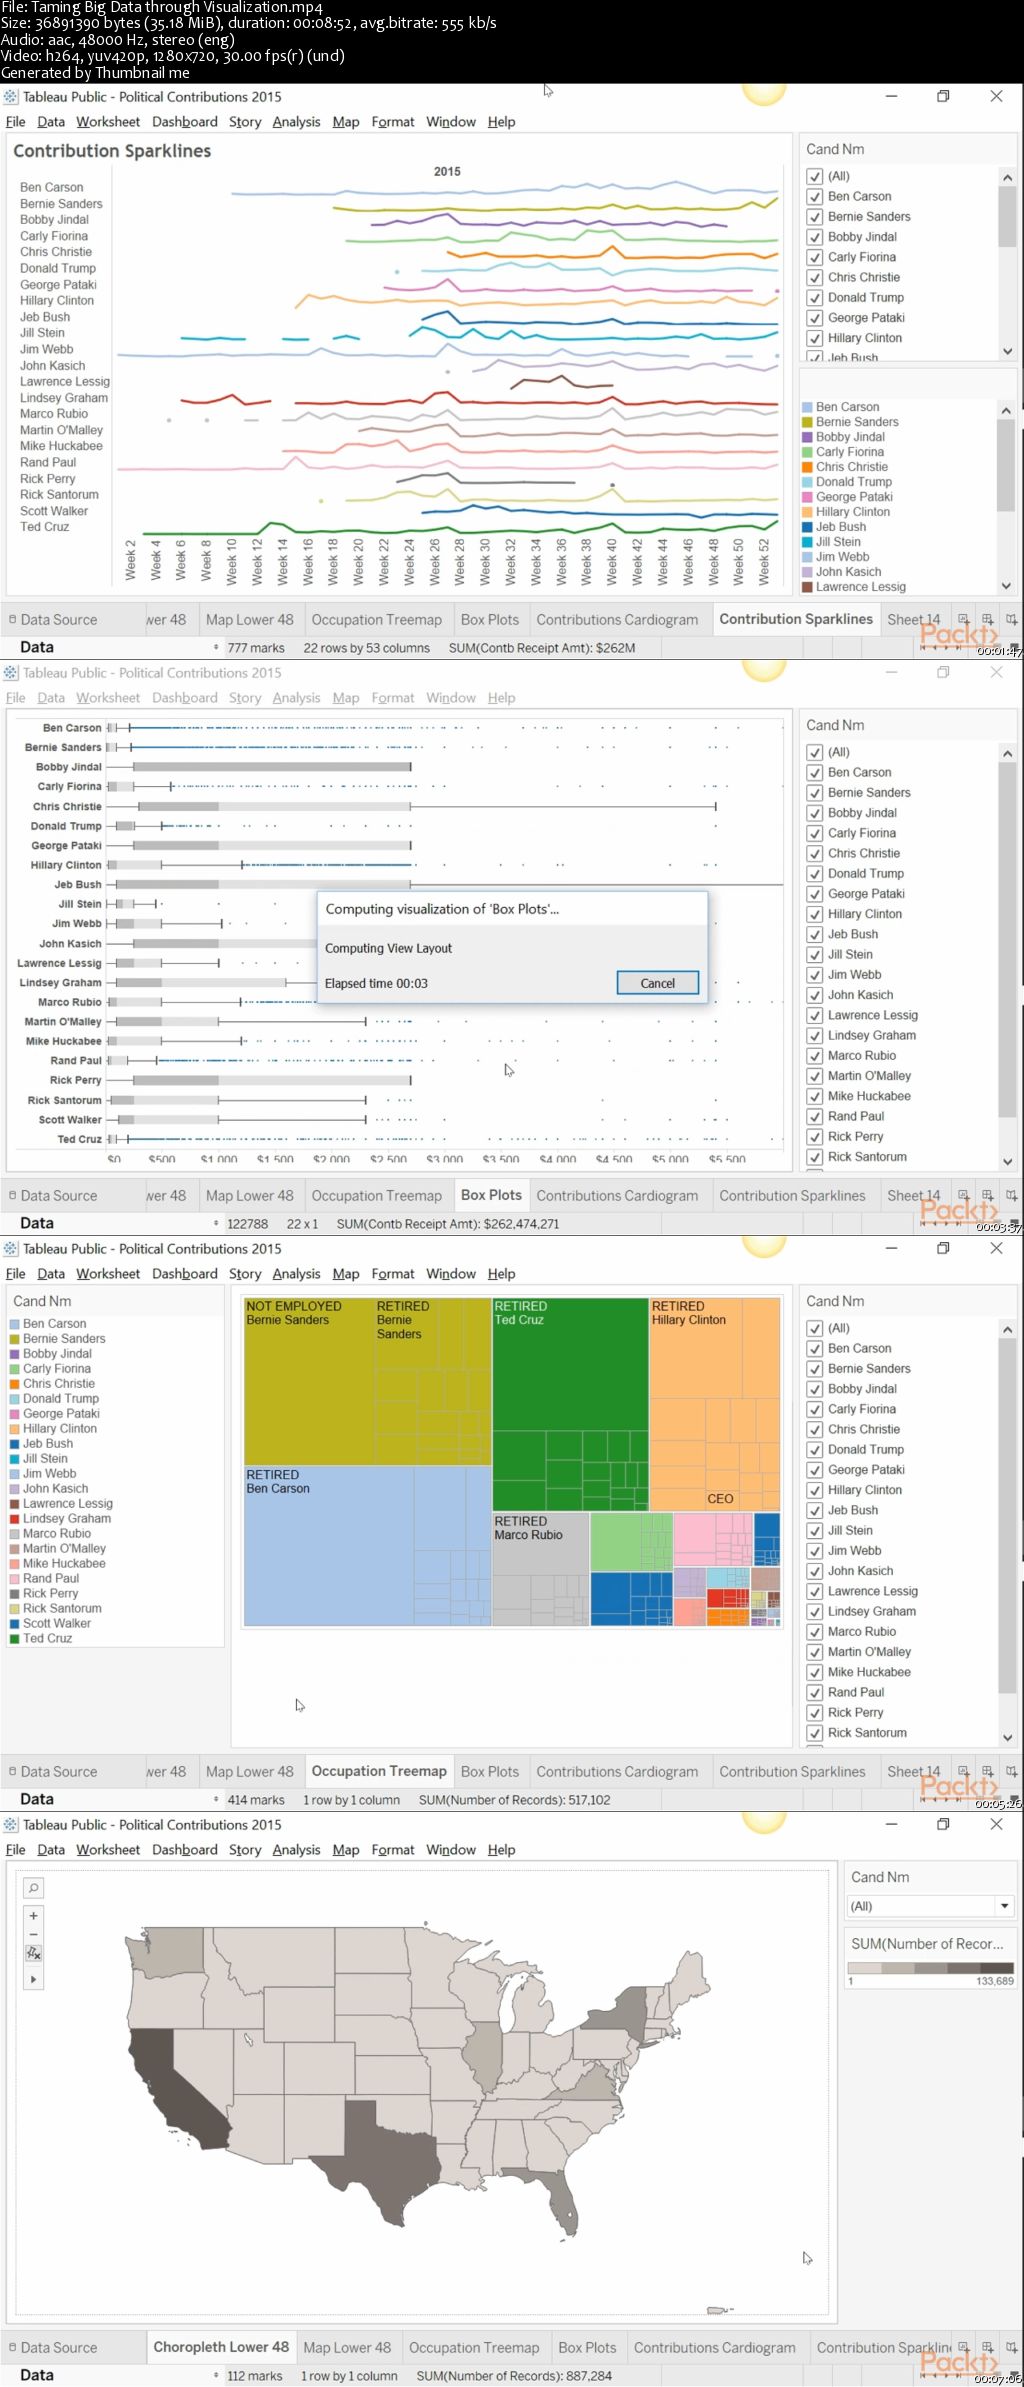Image resolution: width=1024 pixels, height=2387 pixels.
Task: Toggle (All) checkbox in Box Plots frame filter
Action: coord(815,752)
